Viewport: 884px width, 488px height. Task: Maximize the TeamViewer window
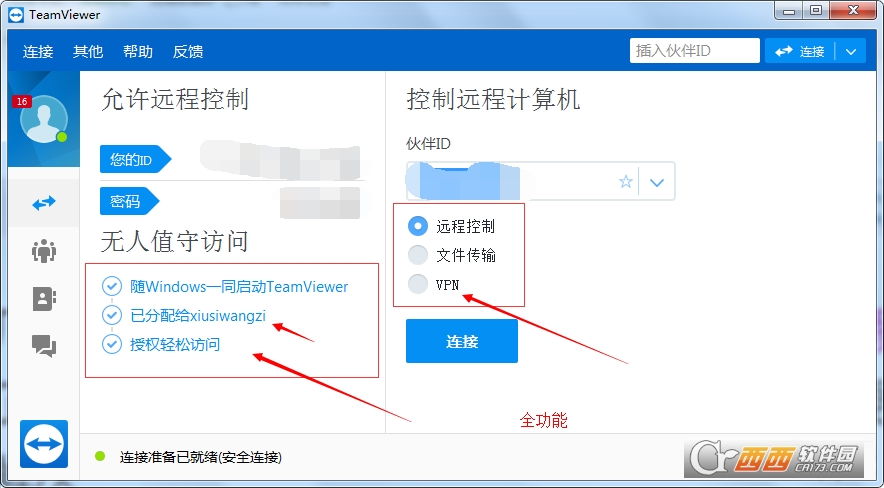pyautogui.click(x=816, y=11)
